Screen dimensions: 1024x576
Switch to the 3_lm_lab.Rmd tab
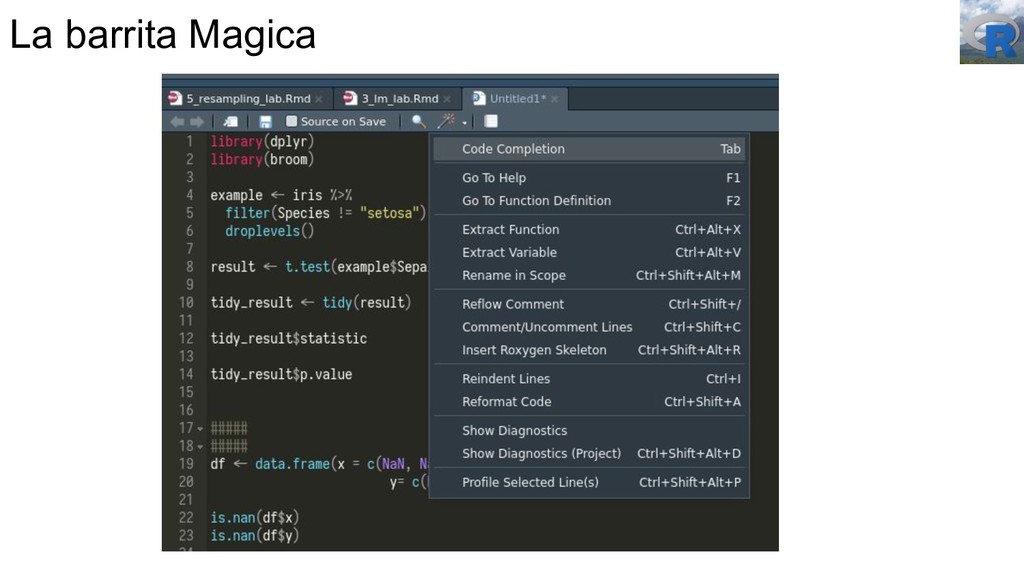click(x=400, y=99)
